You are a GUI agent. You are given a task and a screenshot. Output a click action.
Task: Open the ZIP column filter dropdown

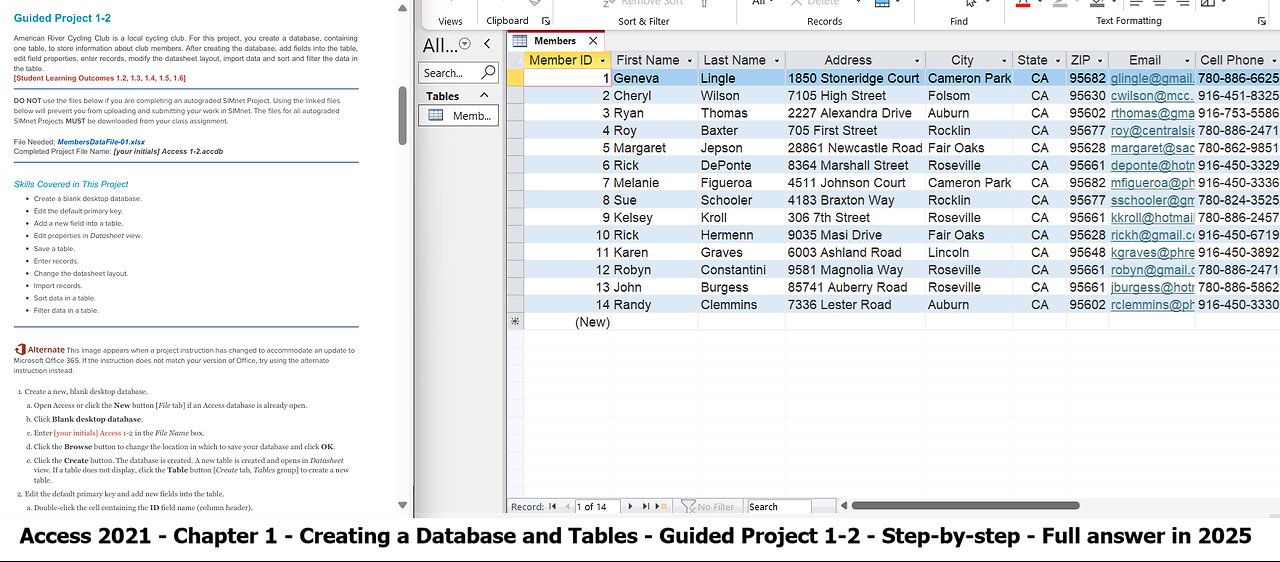pyautogui.click(x=1099, y=60)
